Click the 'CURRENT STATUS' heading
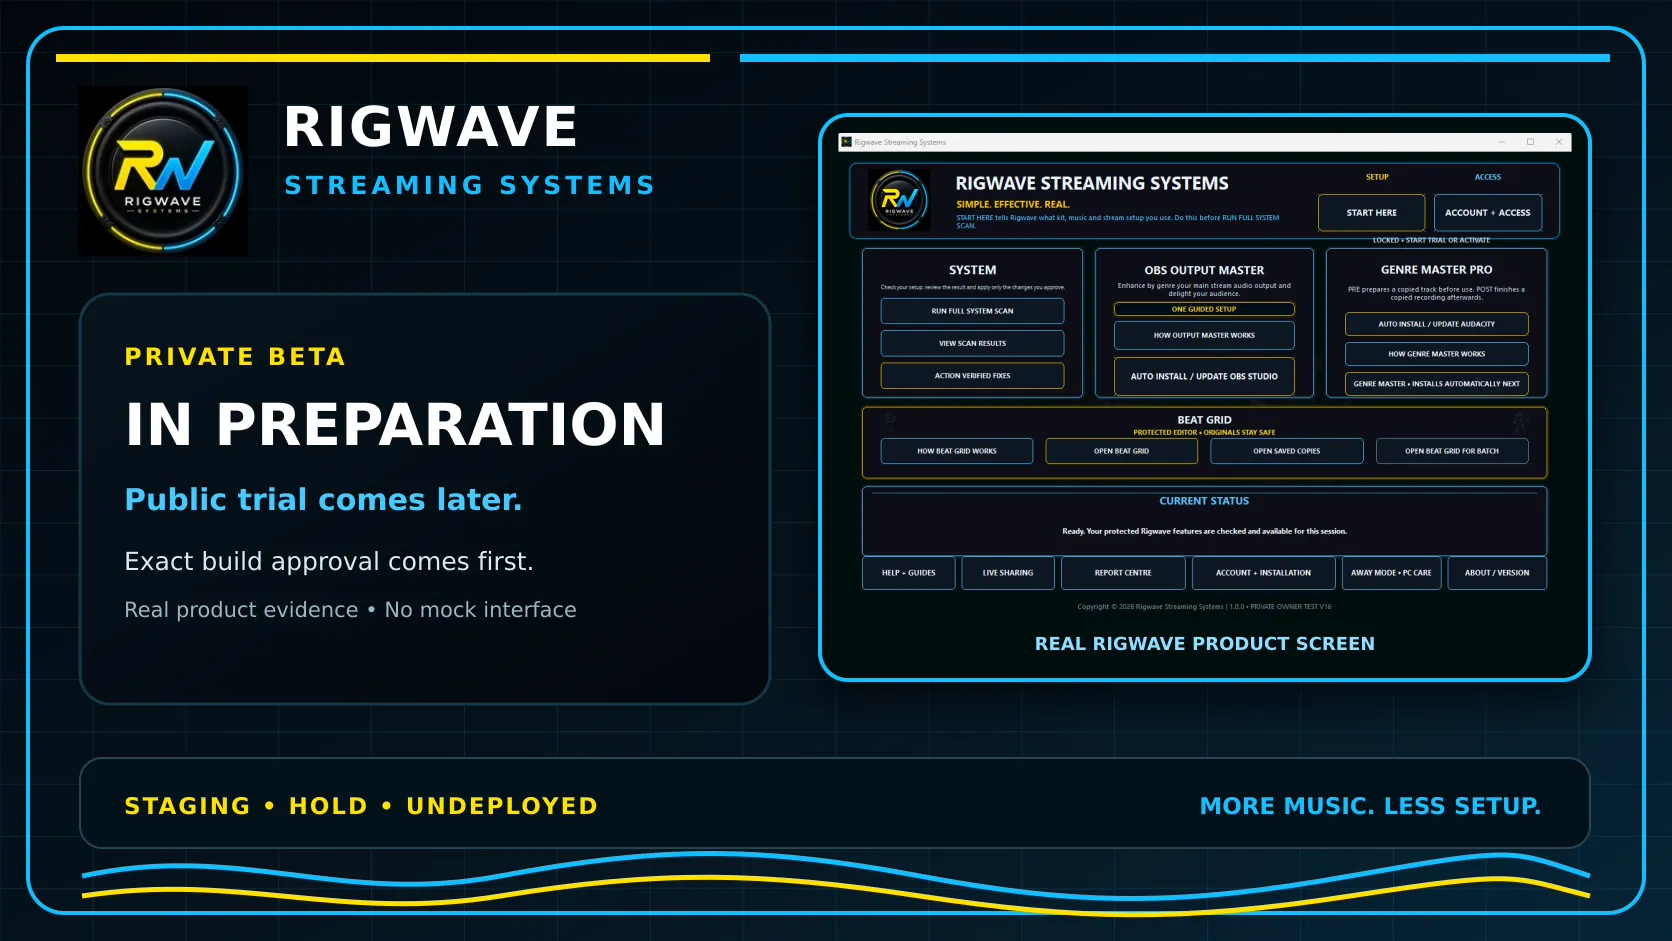This screenshot has height=941, width=1672. [x=1204, y=501]
